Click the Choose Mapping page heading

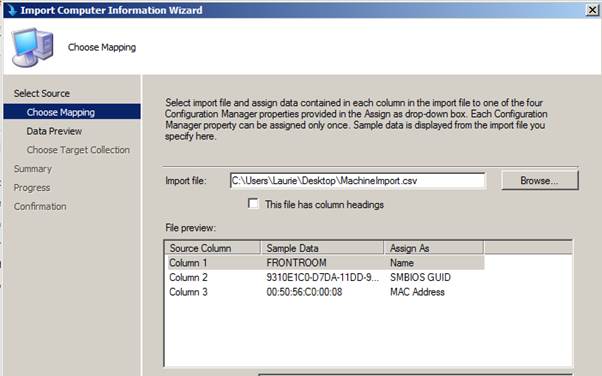102,47
